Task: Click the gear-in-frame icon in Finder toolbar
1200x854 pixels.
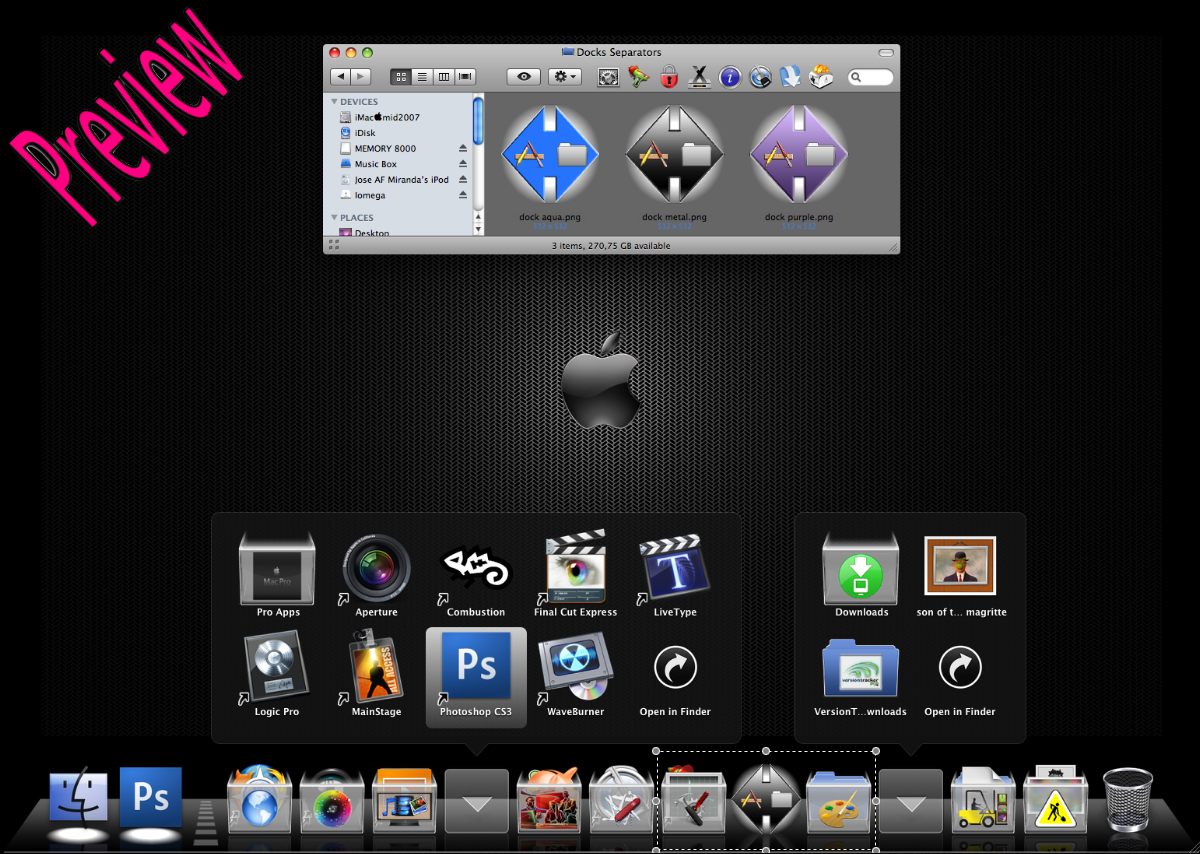Action: pos(608,77)
